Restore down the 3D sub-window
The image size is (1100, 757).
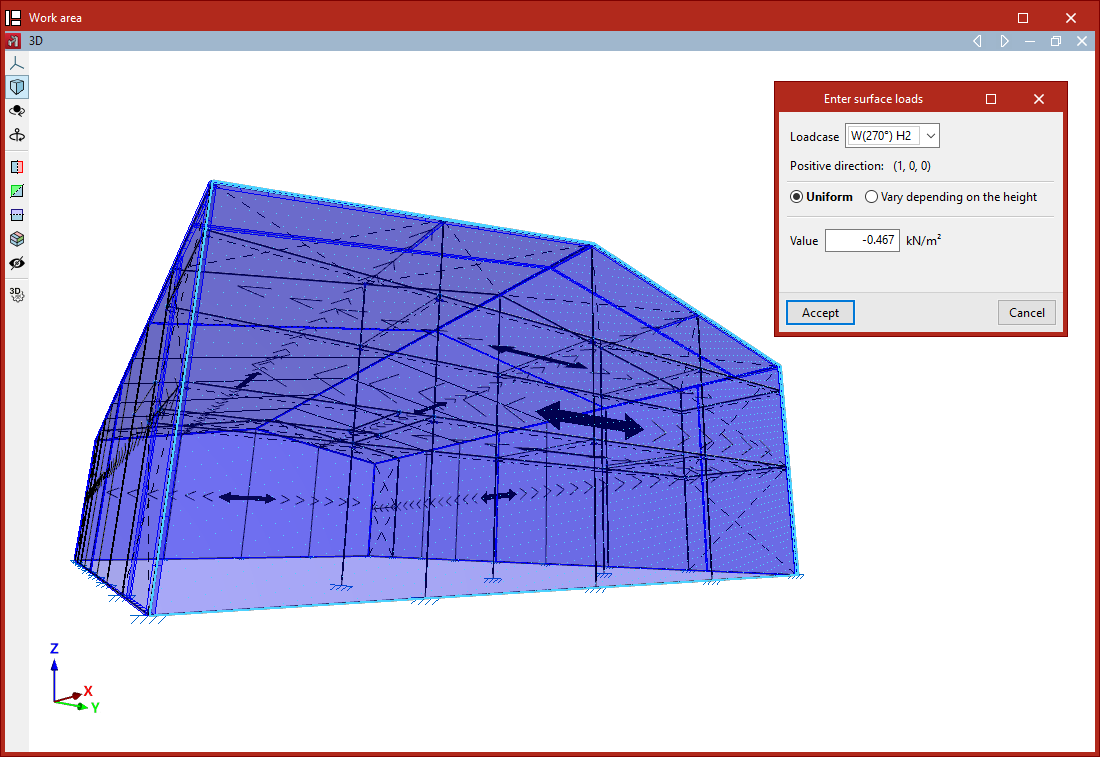pos(1056,41)
